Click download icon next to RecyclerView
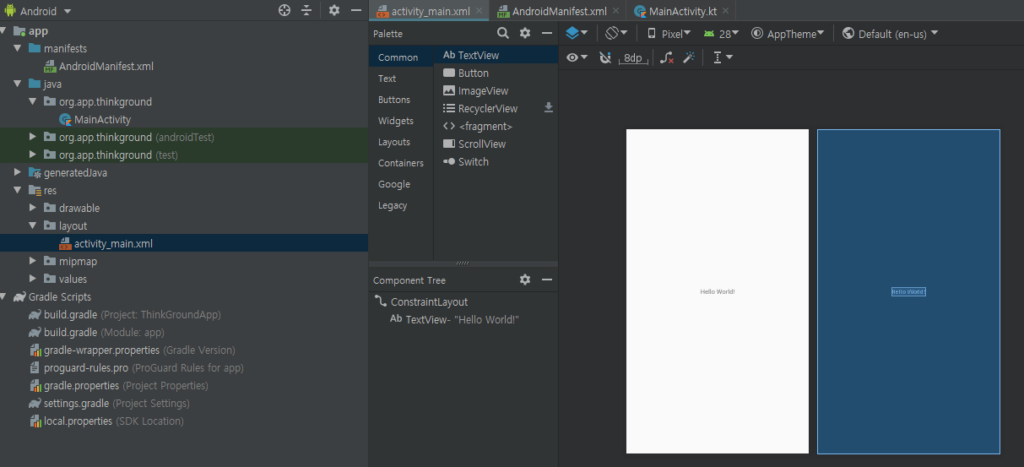 [x=549, y=108]
